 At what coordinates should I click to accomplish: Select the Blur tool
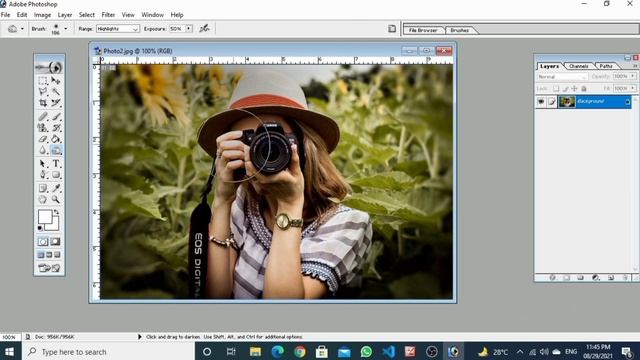click(x=42, y=150)
